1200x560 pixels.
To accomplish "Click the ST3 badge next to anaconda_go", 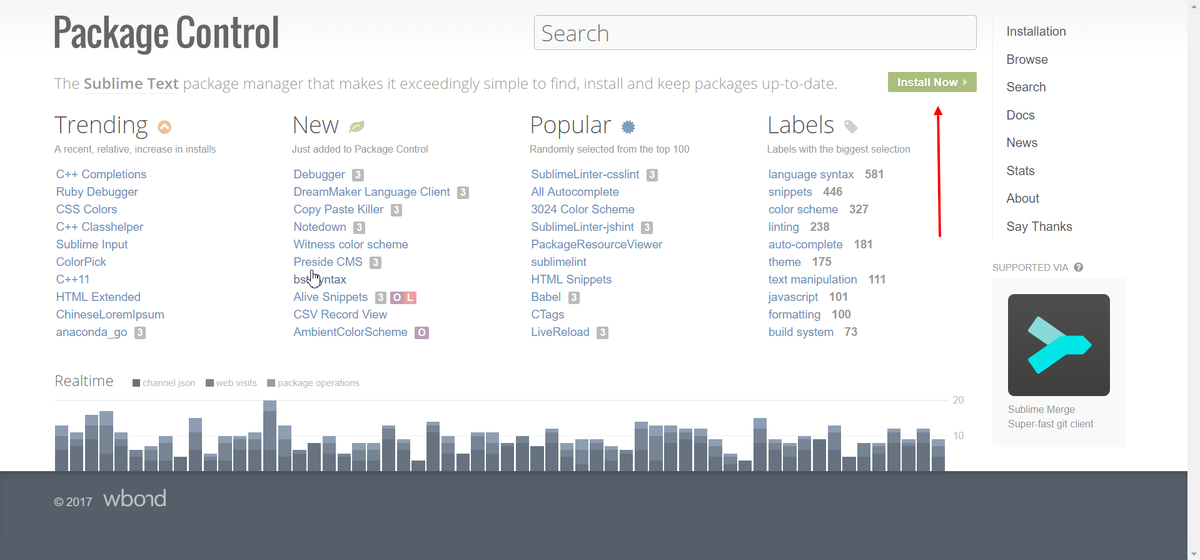I will click(140, 333).
